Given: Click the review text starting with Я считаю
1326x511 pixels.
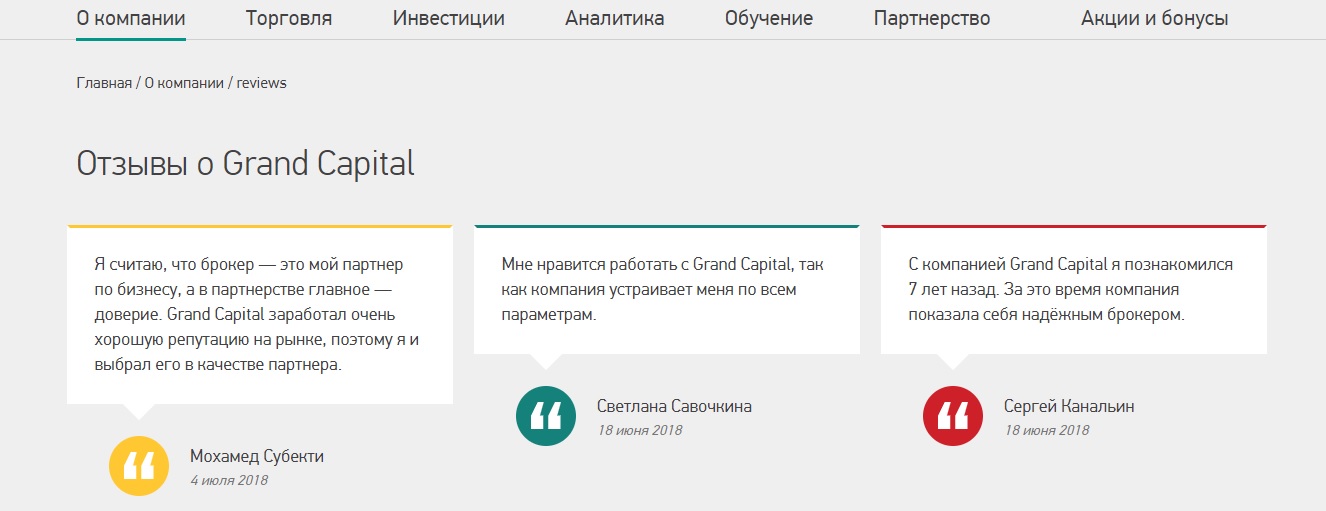Looking at the screenshot, I should [x=257, y=315].
